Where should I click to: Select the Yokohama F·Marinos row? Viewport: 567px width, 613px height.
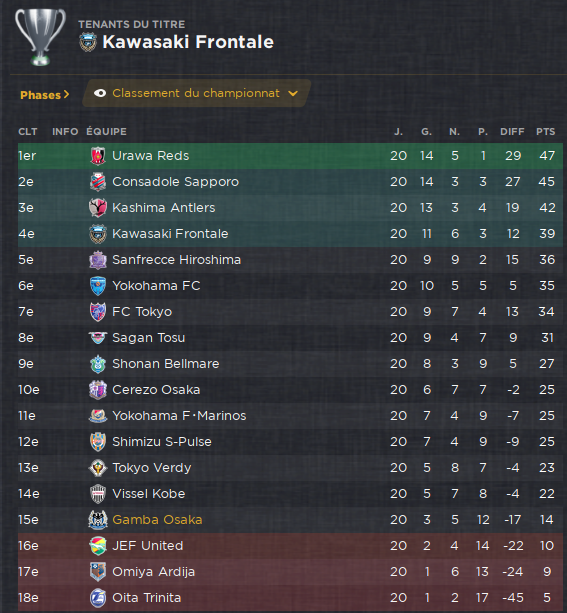291,416
